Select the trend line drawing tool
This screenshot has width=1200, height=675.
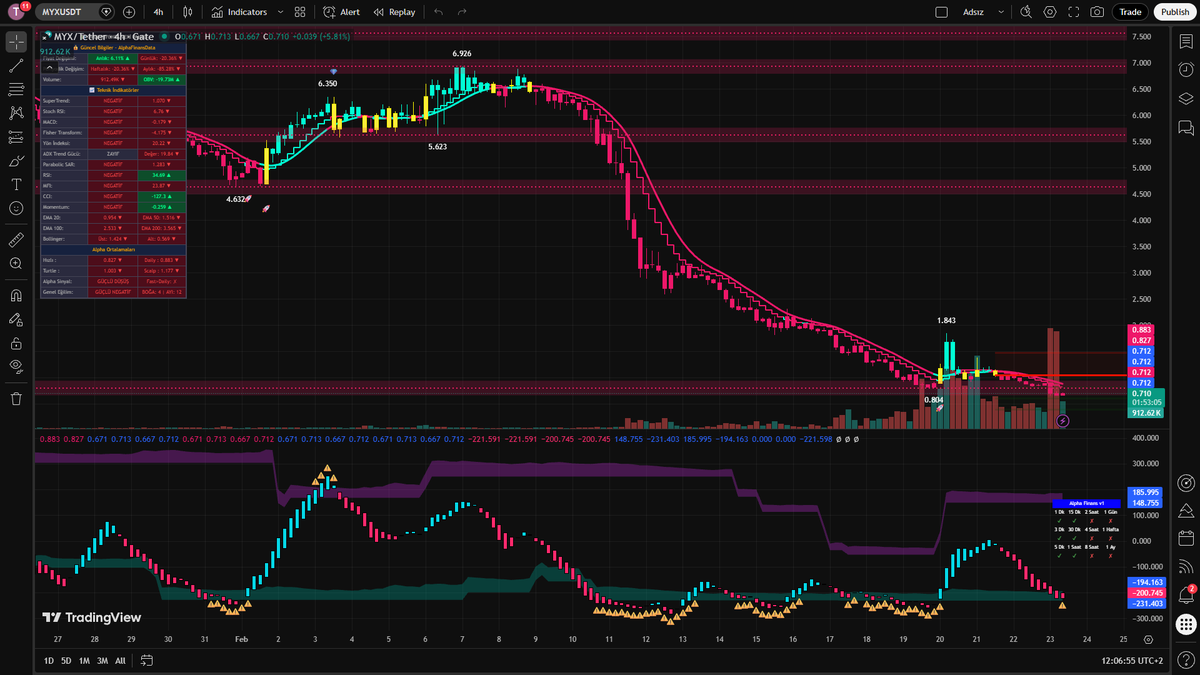[x=16, y=66]
